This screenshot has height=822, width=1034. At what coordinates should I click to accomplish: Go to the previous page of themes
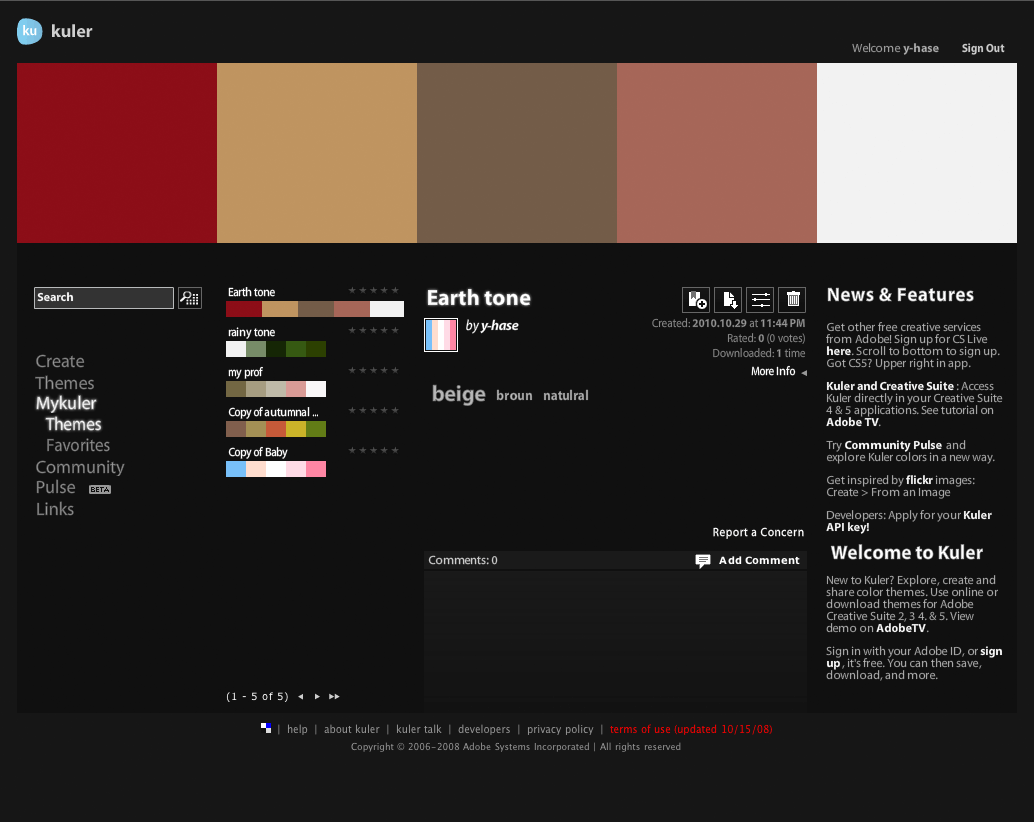click(301, 696)
